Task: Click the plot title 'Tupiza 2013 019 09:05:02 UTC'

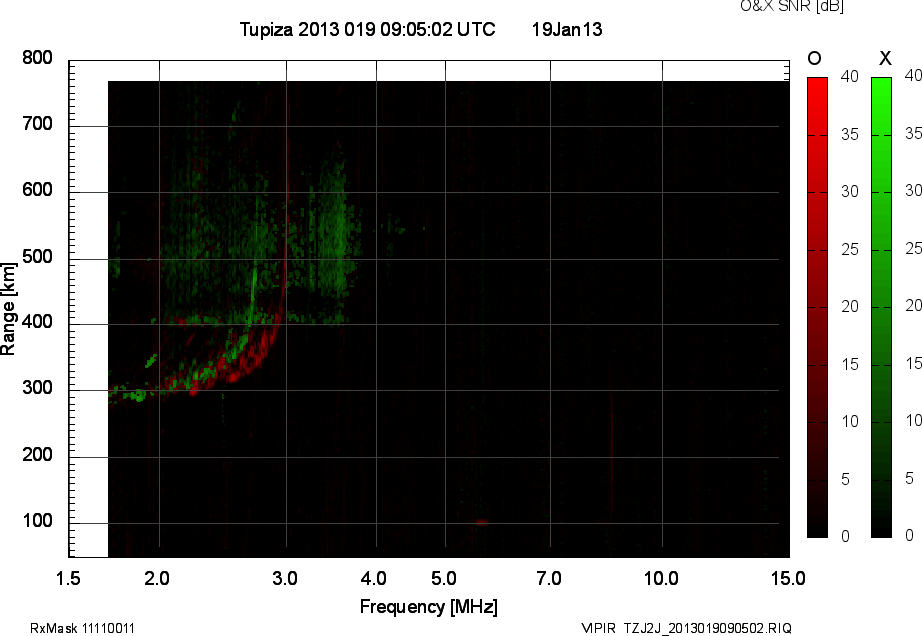Action: tap(367, 30)
